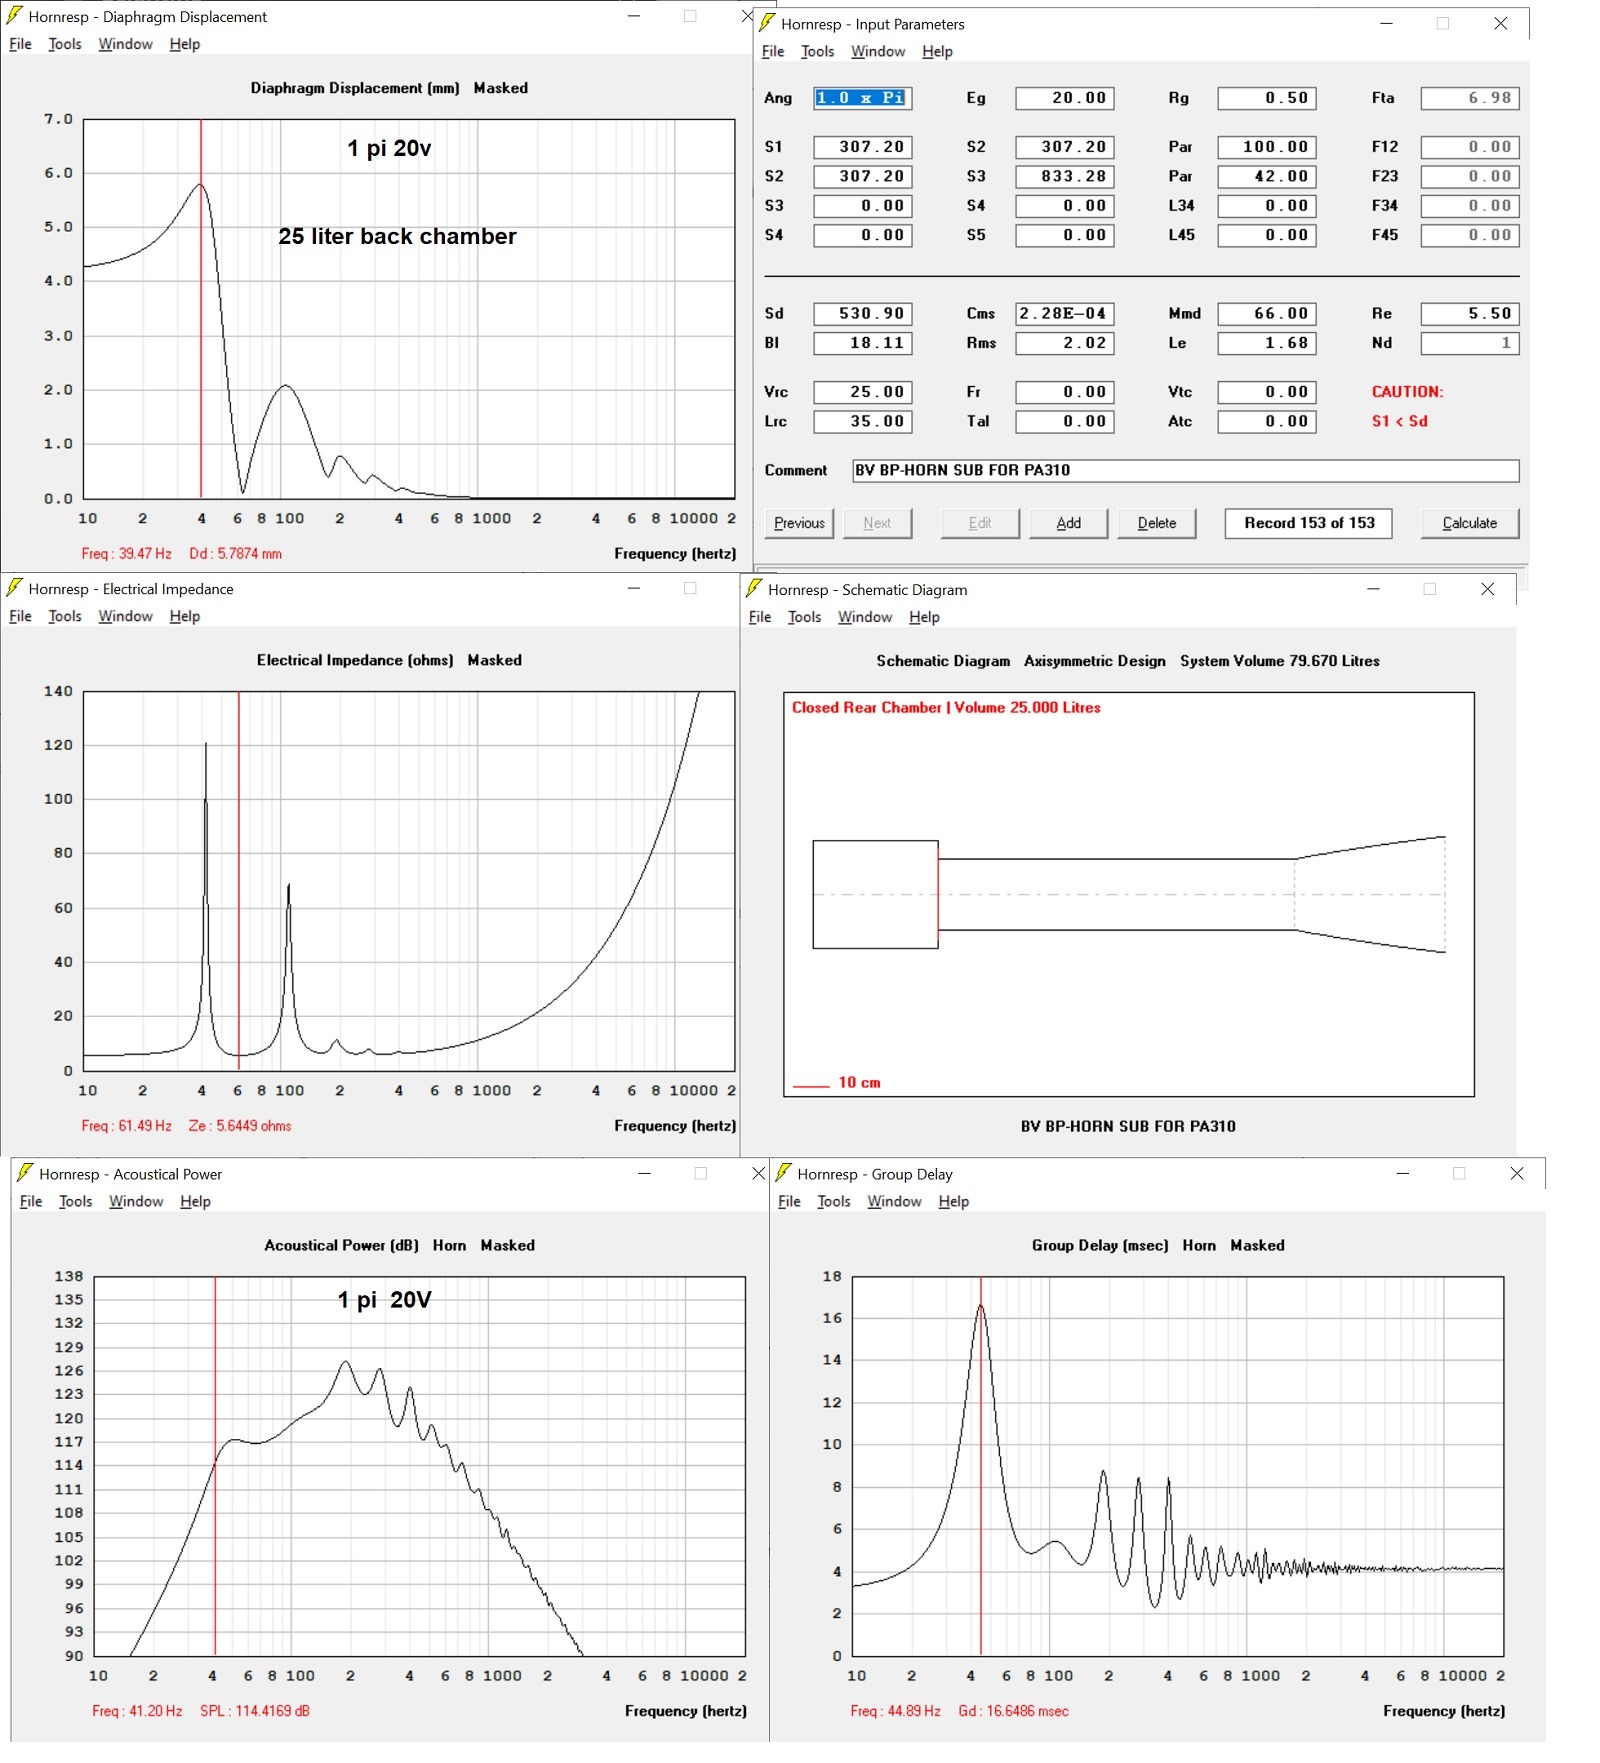1600x1763 pixels.
Task: Open File menu in Group Delay window
Action: pyautogui.click(x=789, y=1201)
